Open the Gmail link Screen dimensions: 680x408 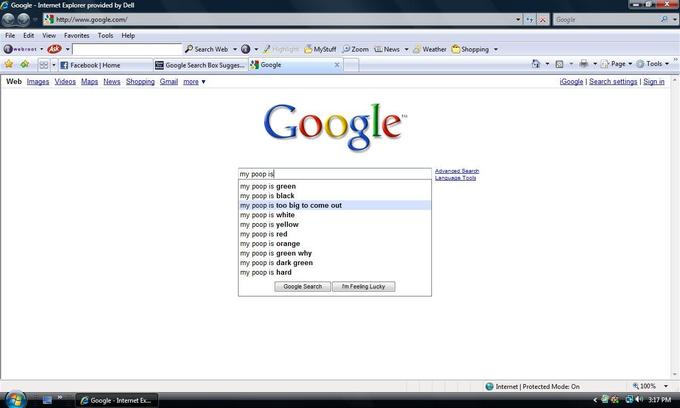169,82
